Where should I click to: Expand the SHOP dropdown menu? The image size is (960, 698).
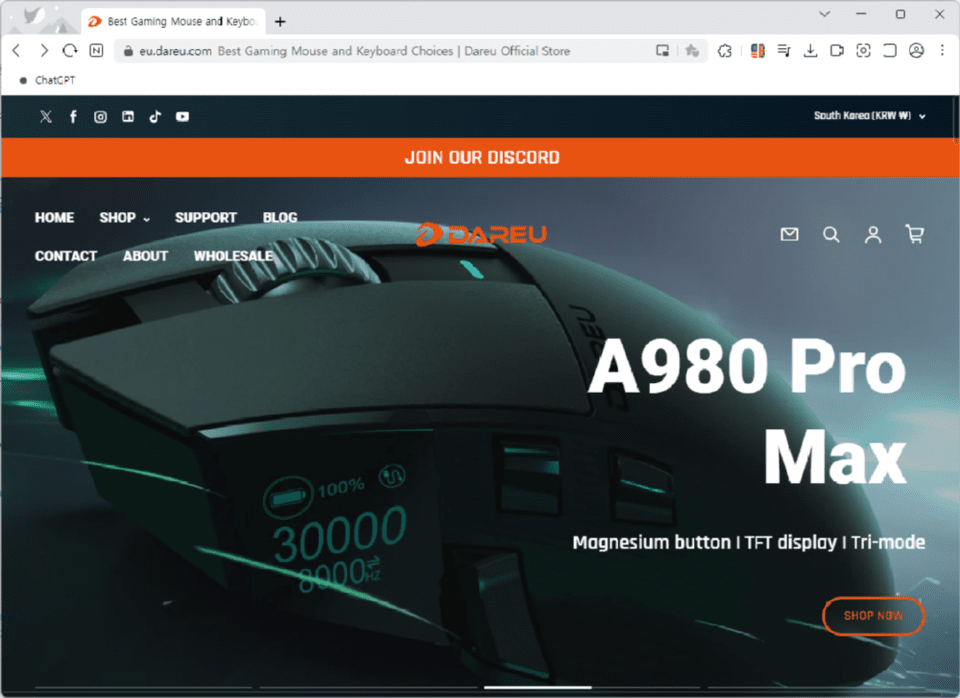124,217
